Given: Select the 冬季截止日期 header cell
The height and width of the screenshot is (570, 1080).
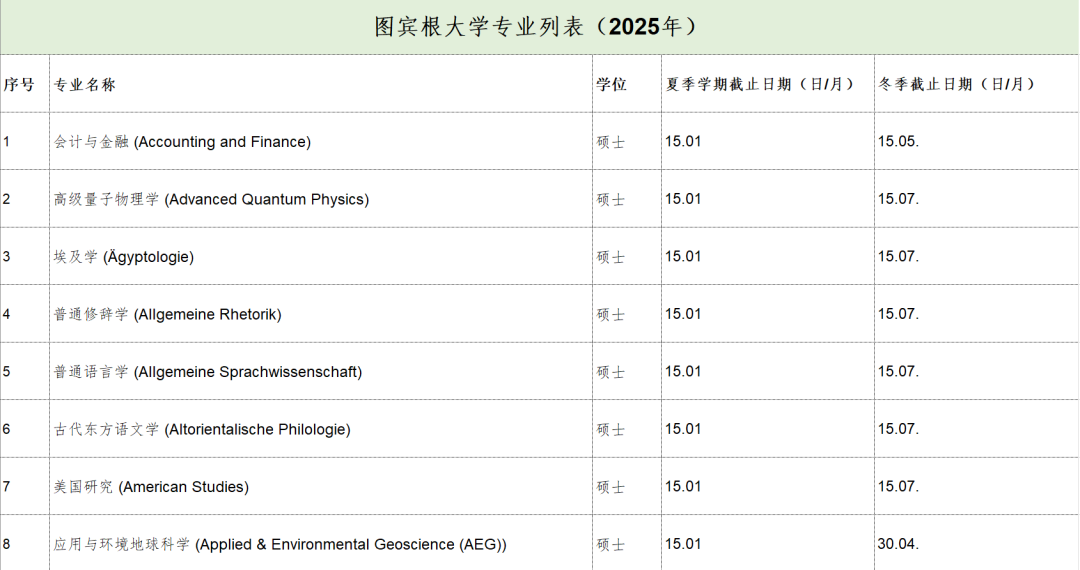Looking at the screenshot, I should coord(957,84).
